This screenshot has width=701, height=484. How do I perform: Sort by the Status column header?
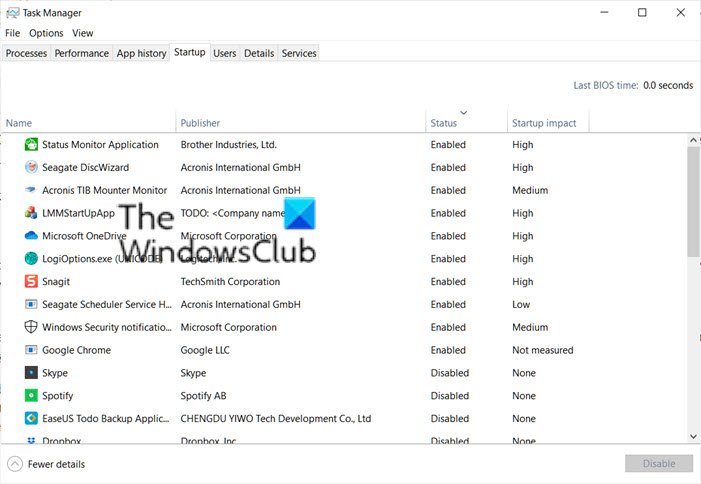click(467, 121)
